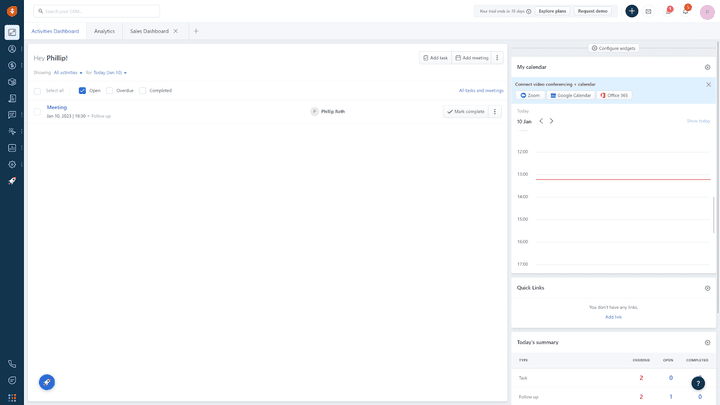Click the quick add plus button

pos(631,11)
